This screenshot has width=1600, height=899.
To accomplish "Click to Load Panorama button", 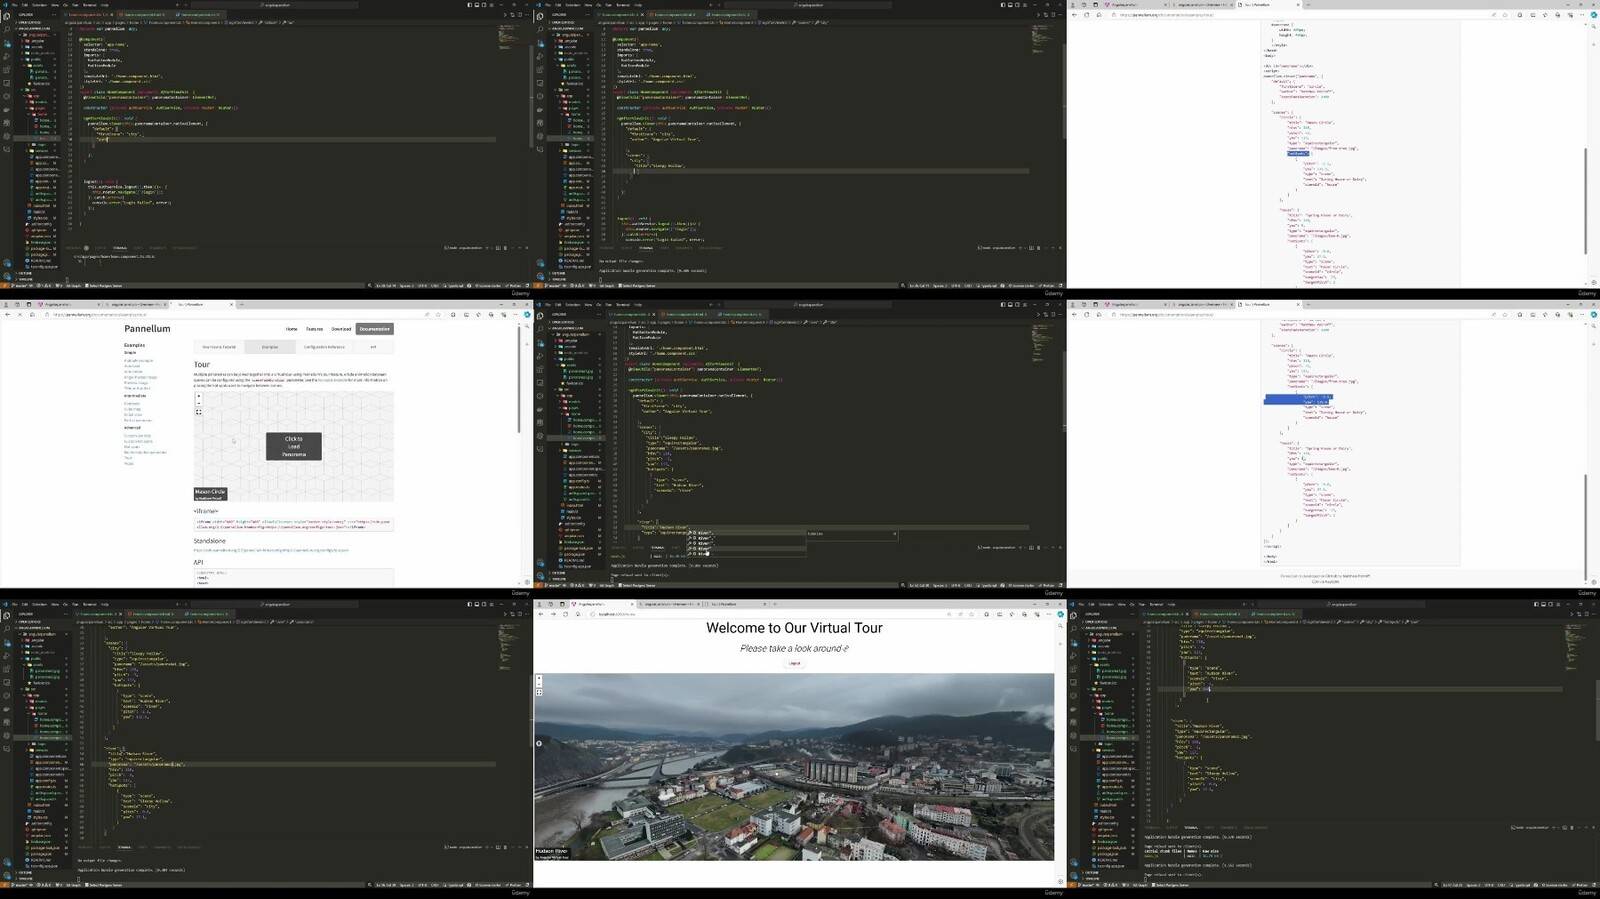I will pyautogui.click(x=294, y=446).
